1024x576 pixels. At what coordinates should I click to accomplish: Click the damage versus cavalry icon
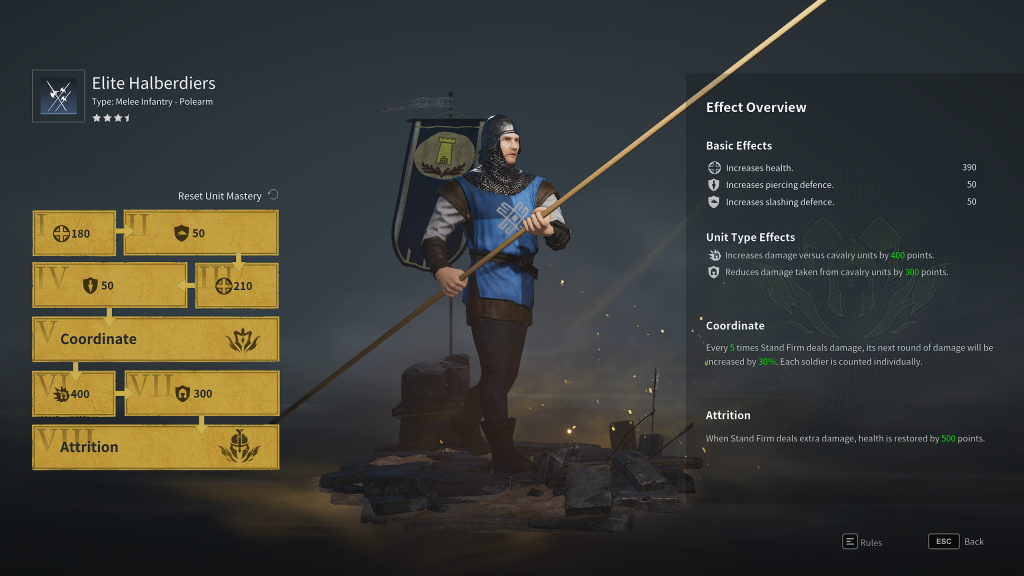point(714,255)
